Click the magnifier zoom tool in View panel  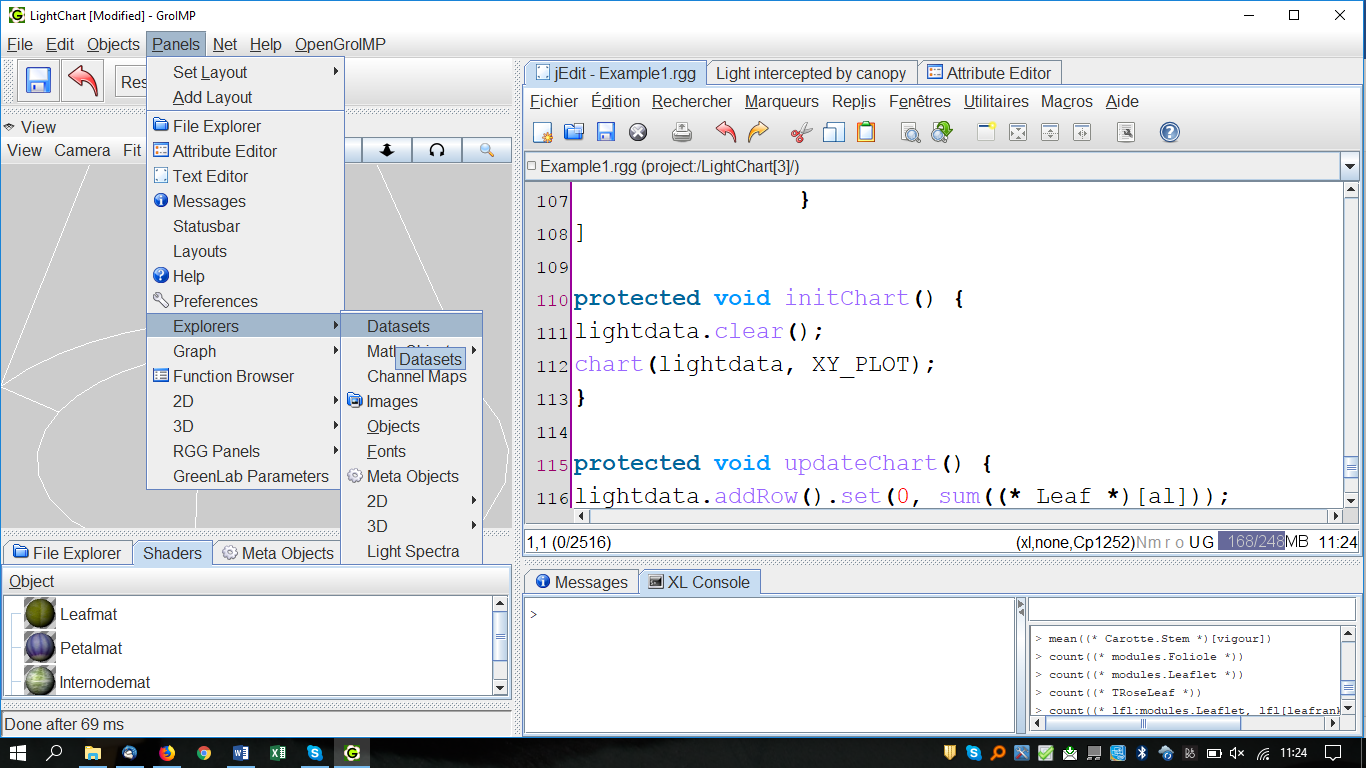point(487,150)
